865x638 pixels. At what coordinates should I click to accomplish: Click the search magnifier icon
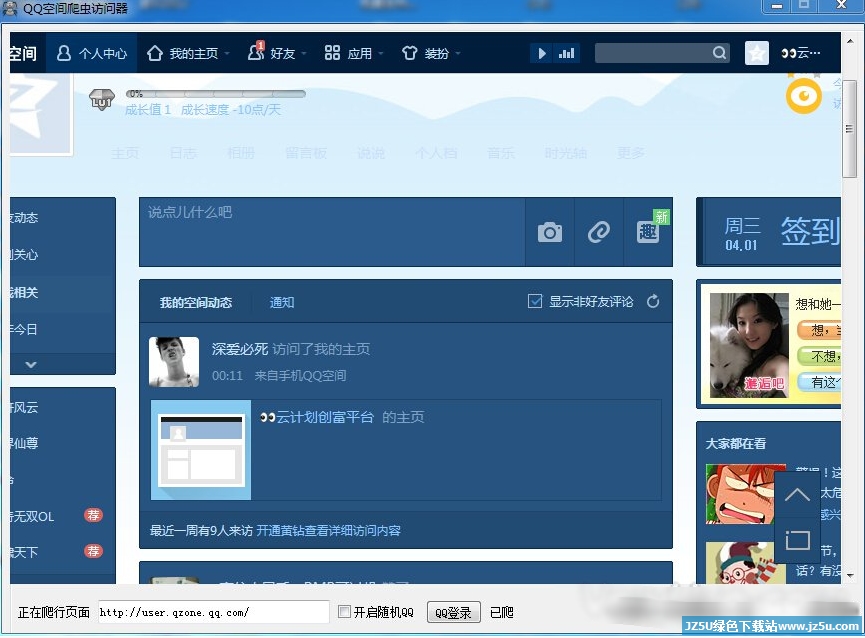719,53
